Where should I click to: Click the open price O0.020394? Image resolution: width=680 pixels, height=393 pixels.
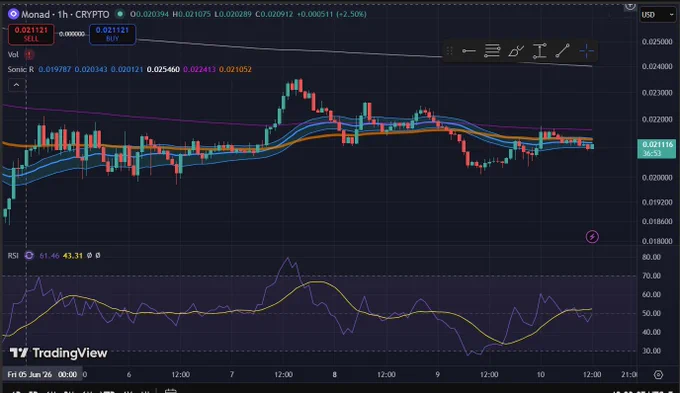[150, 14]
